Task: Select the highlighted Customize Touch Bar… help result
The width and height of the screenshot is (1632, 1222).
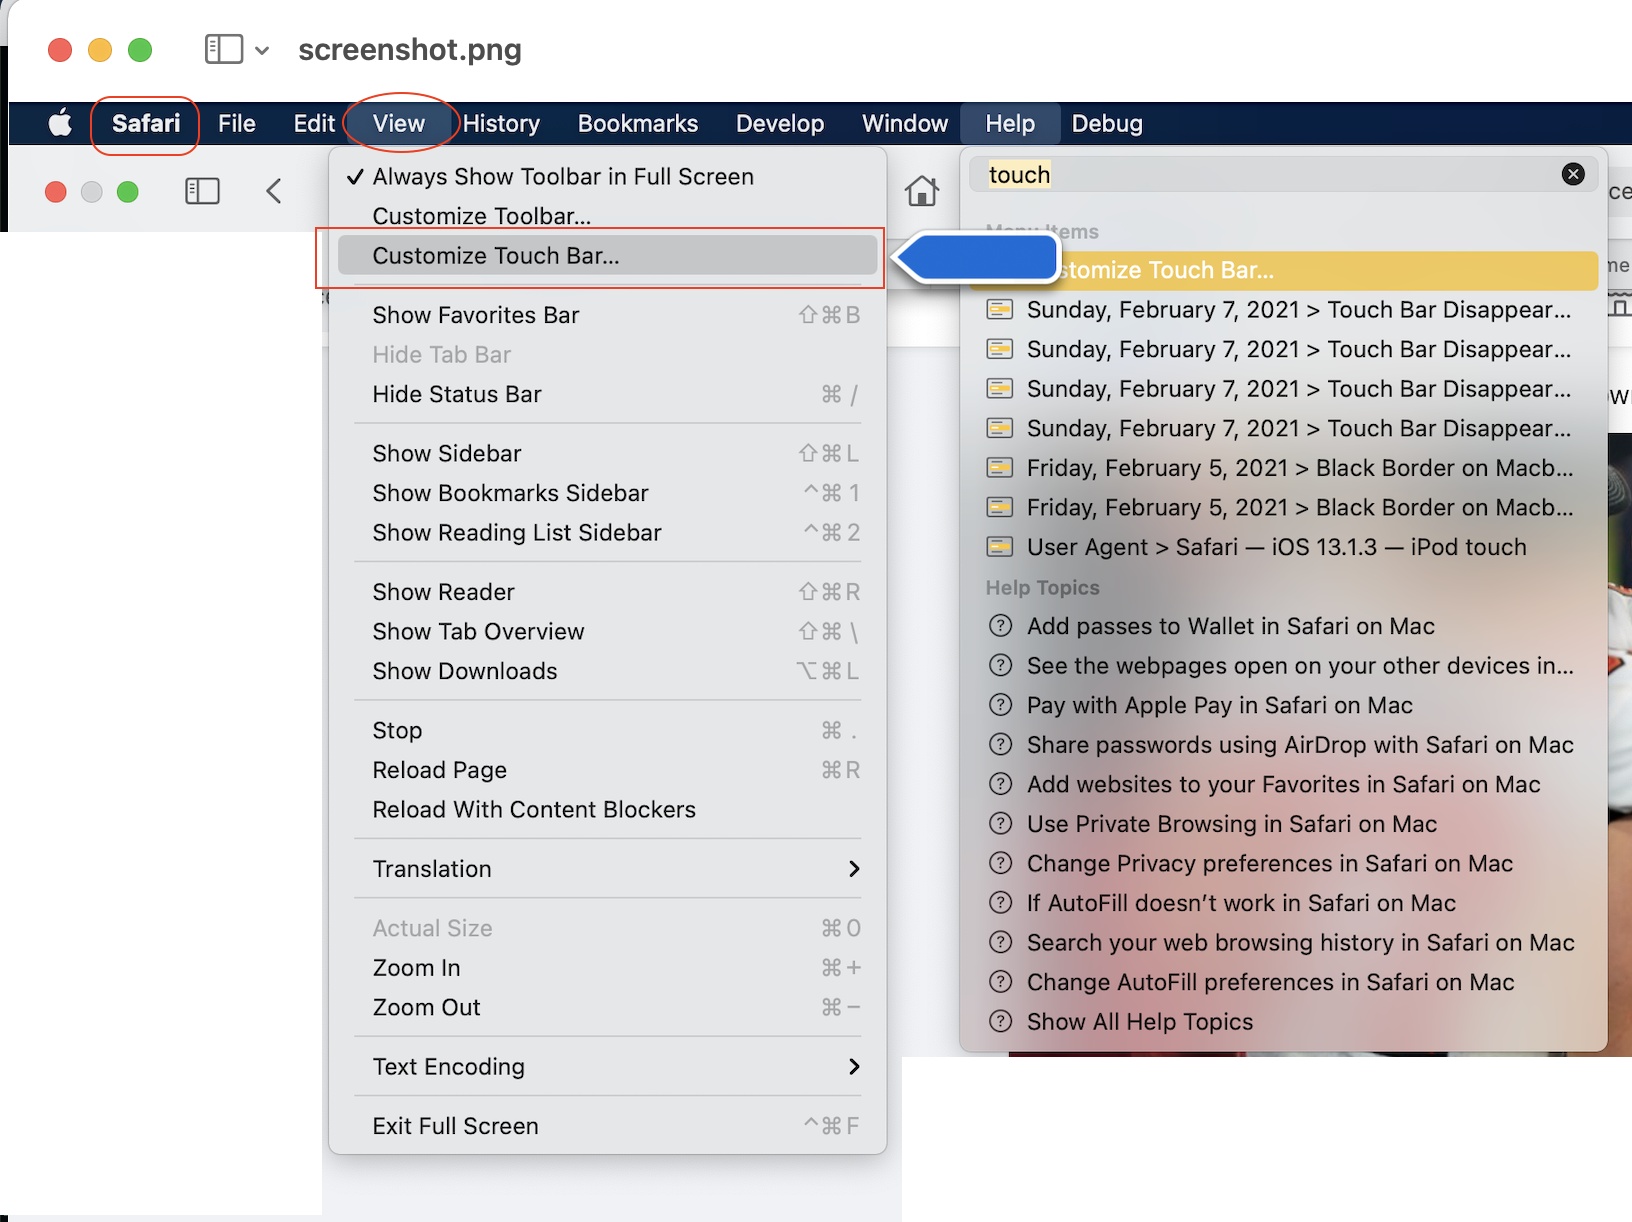Action: [x=1284, y=270]
